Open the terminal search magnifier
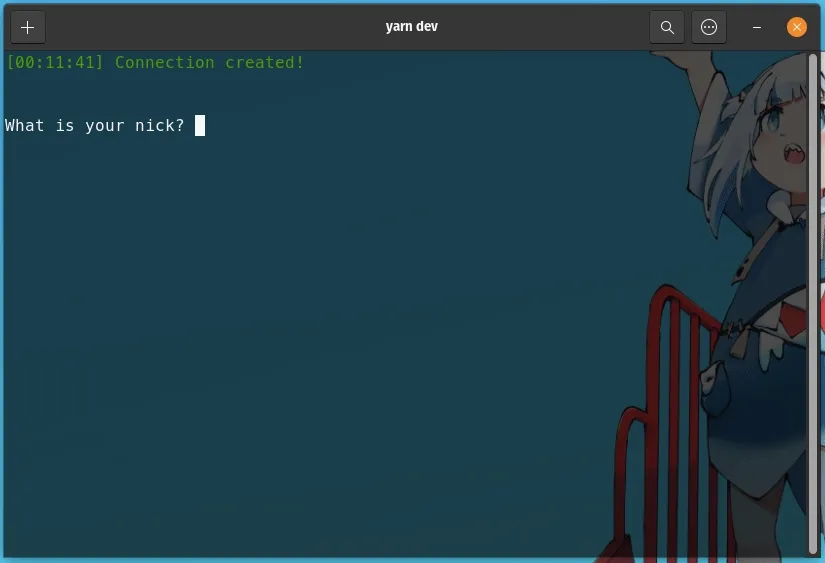This screenshot has height=563, width=825. 667,27
